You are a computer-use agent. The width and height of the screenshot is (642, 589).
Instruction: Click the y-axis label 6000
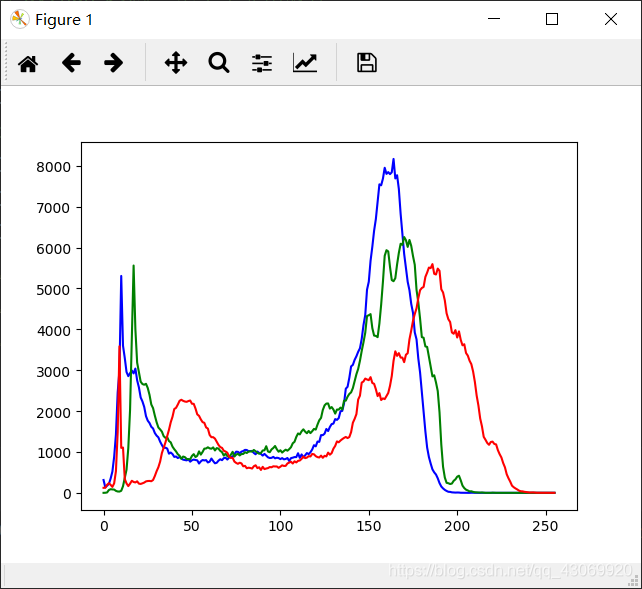54,249
